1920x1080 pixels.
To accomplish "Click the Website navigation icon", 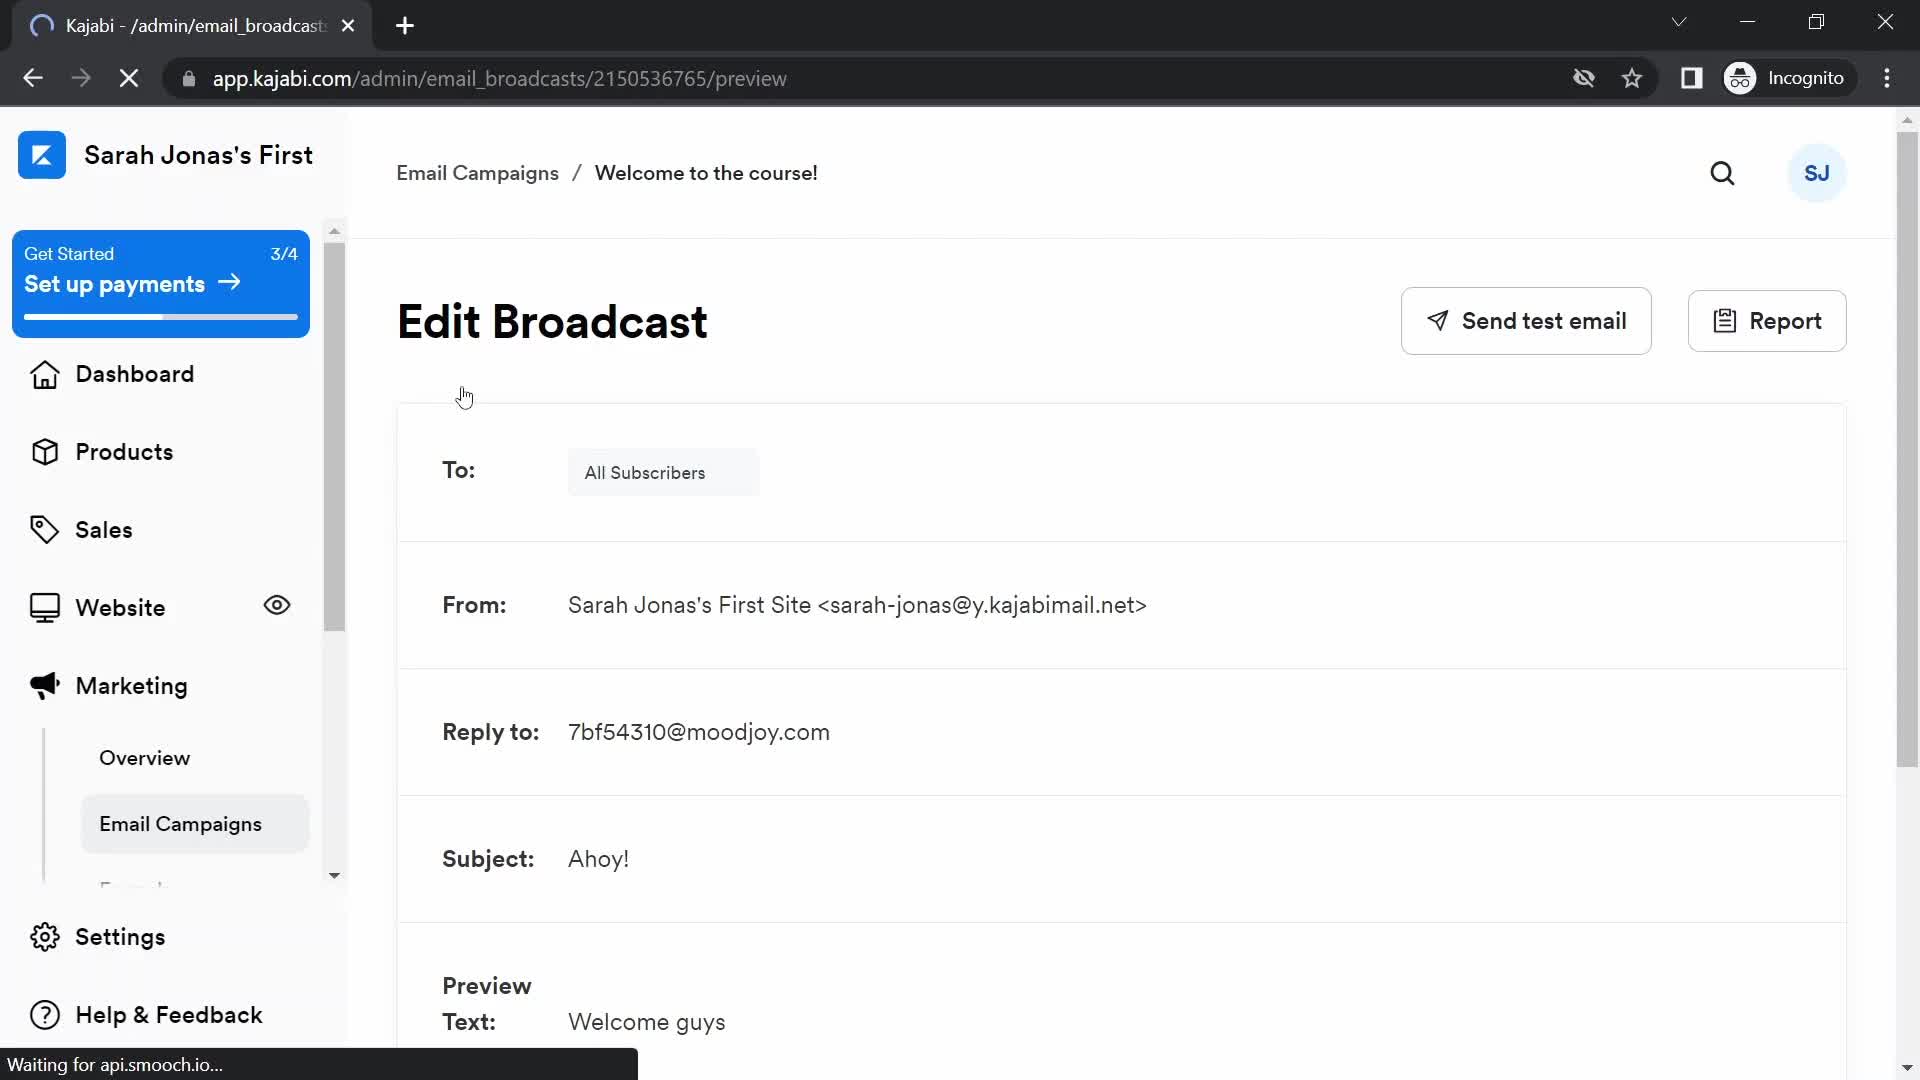I will click(44, 607).
